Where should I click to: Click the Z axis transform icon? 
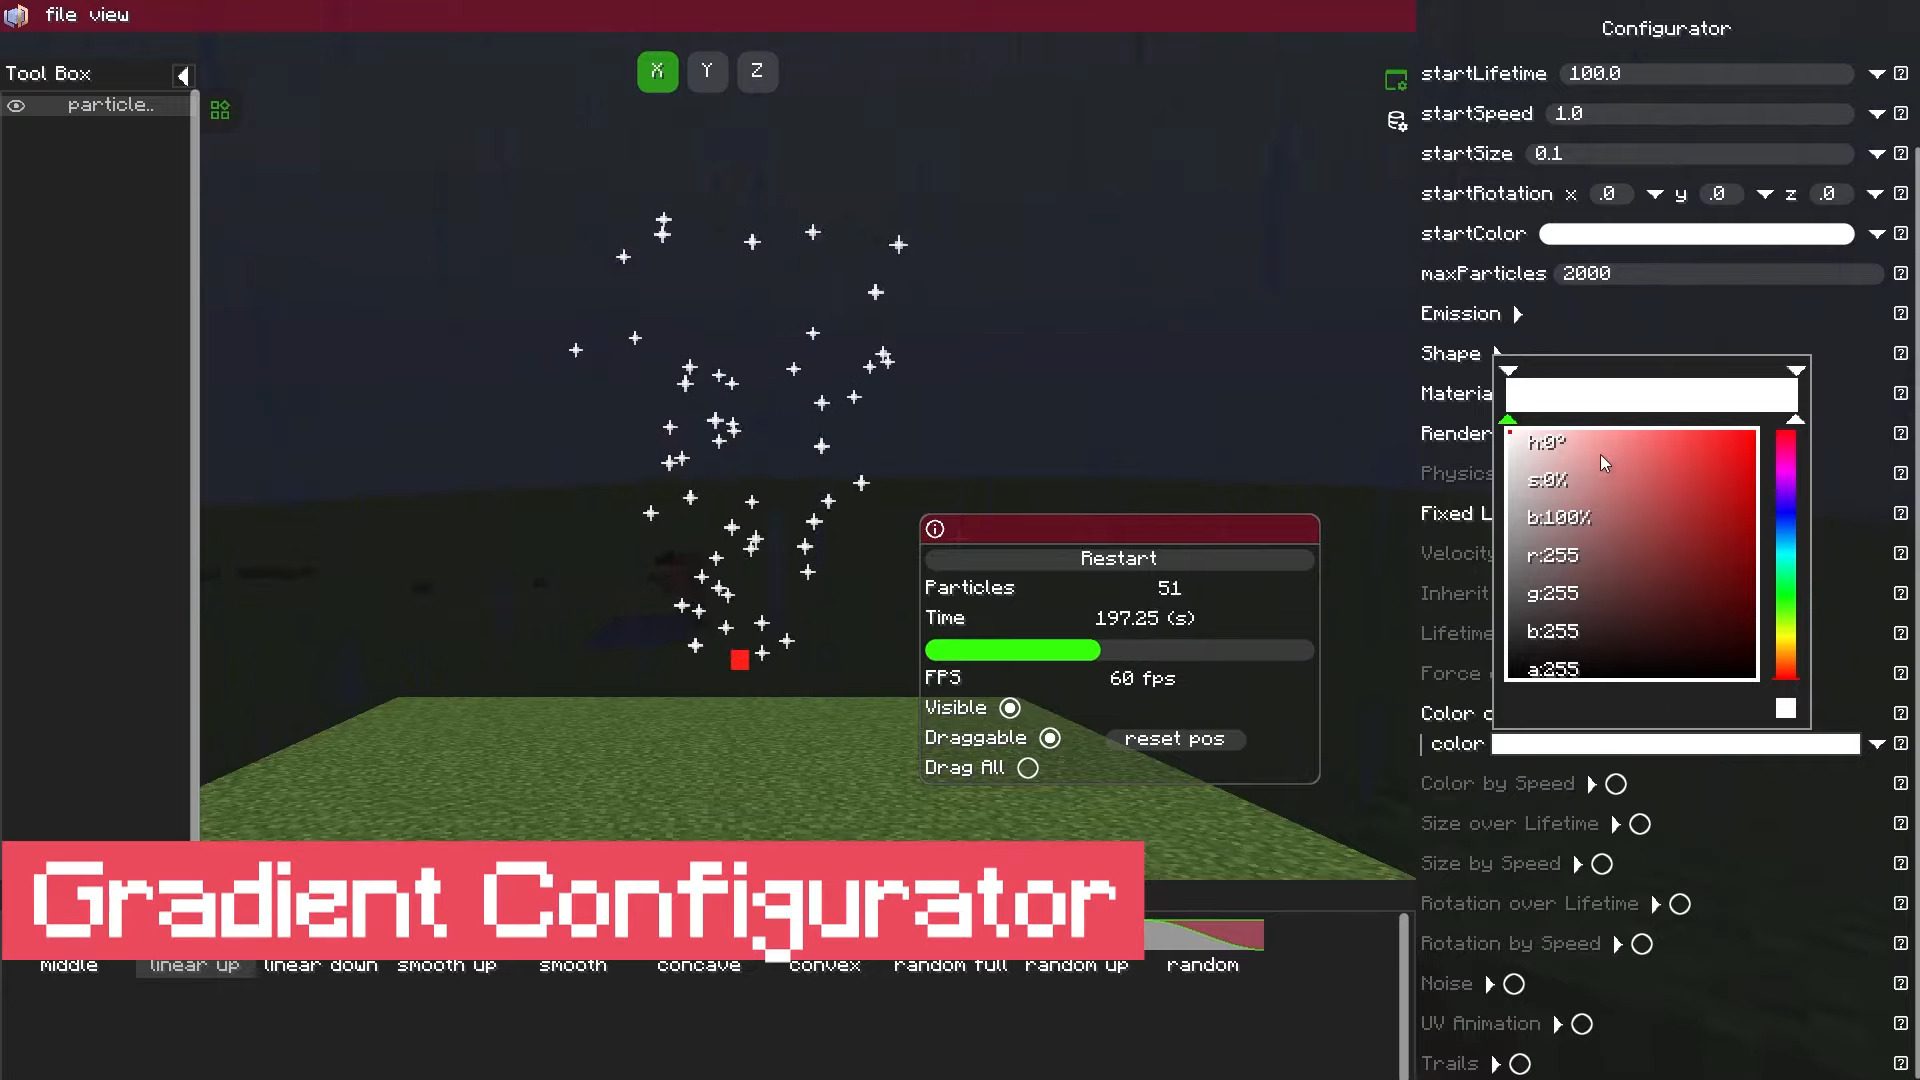pos(757,70)
